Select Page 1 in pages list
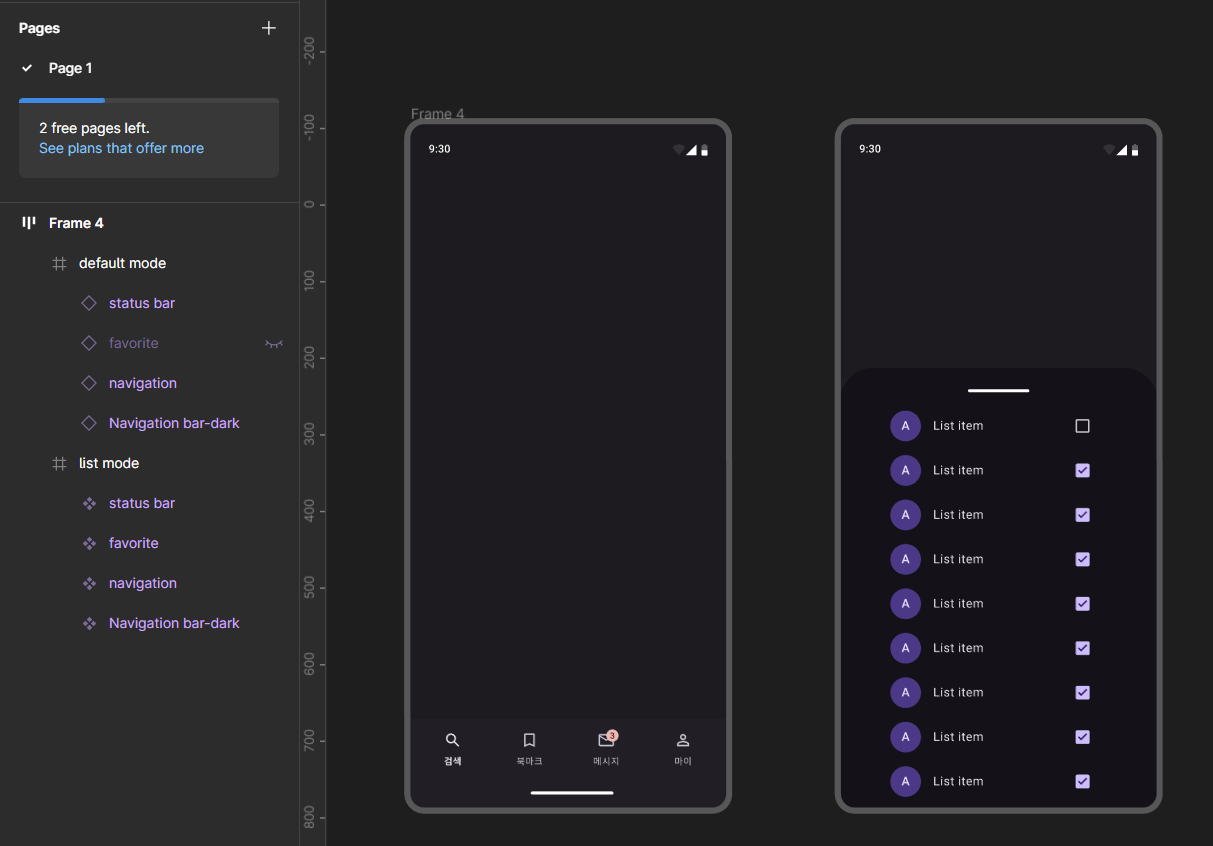The height and width of the screenshot is (846, 1213). click(x=70, y=68)
